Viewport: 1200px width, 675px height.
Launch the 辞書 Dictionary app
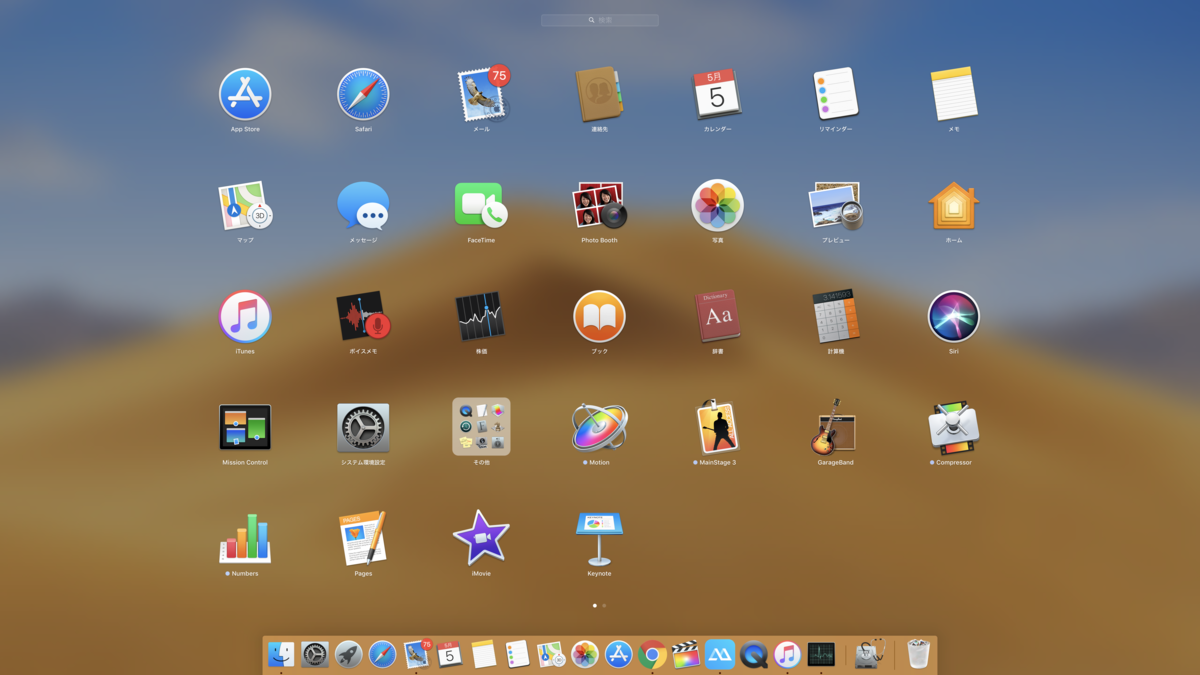pos(717,316)
